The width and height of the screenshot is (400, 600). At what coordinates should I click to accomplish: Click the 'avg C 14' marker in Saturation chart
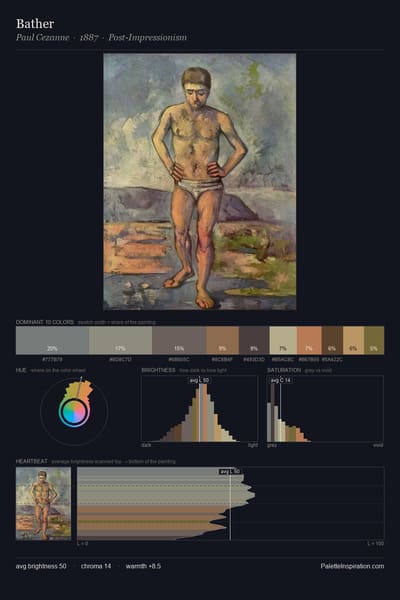point(281,380)
